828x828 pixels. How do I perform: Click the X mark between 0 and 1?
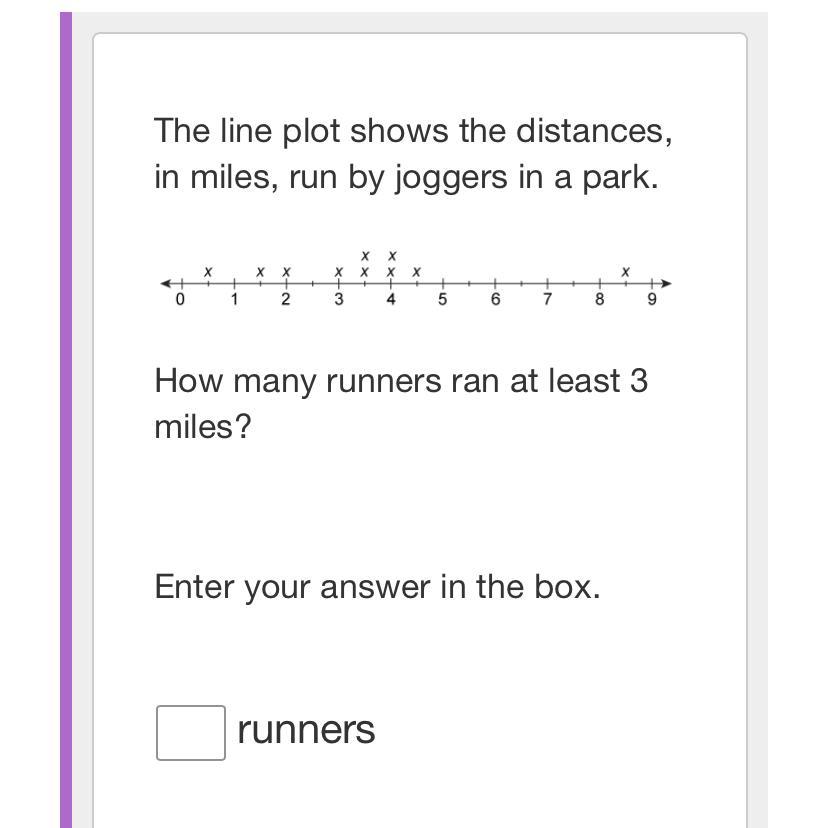pos(208,272)
